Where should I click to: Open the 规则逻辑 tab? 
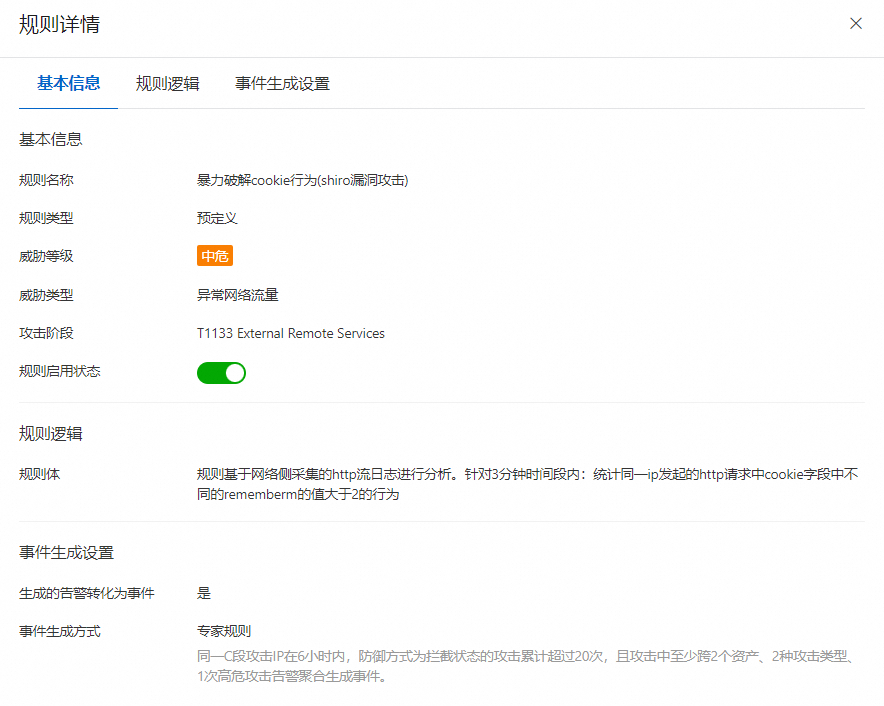tap(167, 83)
